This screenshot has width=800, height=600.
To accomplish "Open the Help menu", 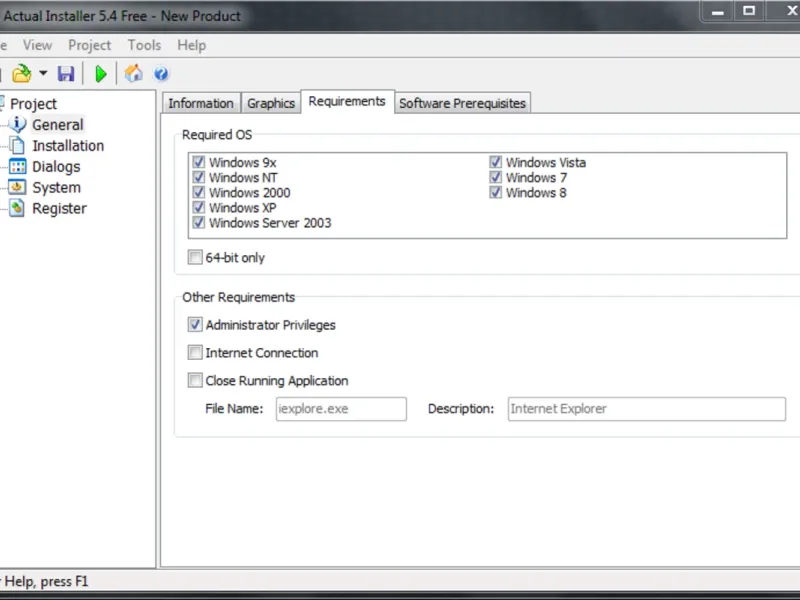I will coord(192,45).
